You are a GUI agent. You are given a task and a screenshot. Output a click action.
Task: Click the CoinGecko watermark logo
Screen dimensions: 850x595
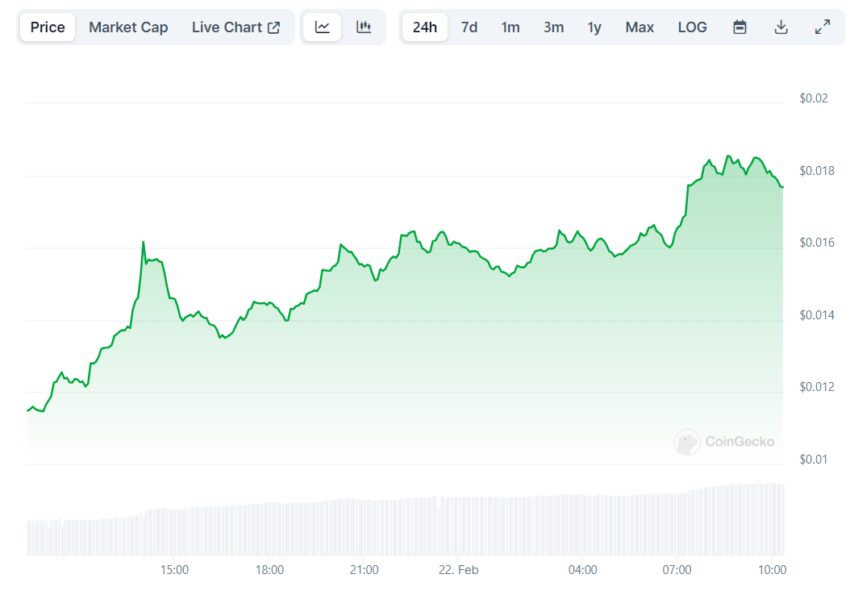(724, 442)
